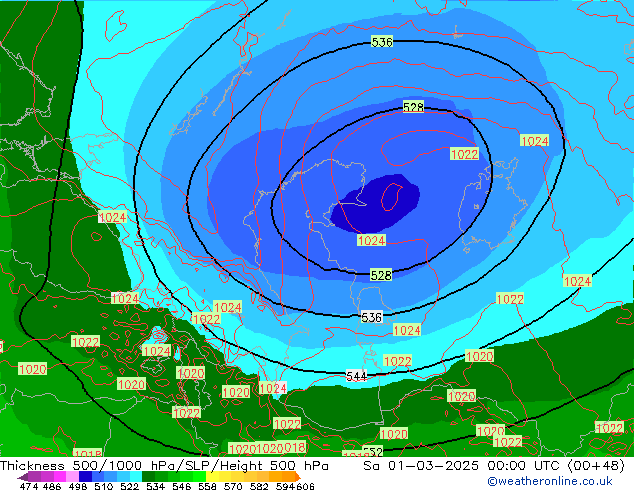Click the 1022 label beside the inner 528 contour
This screenshot has height=490, width=634.
[x=465, y=154]
